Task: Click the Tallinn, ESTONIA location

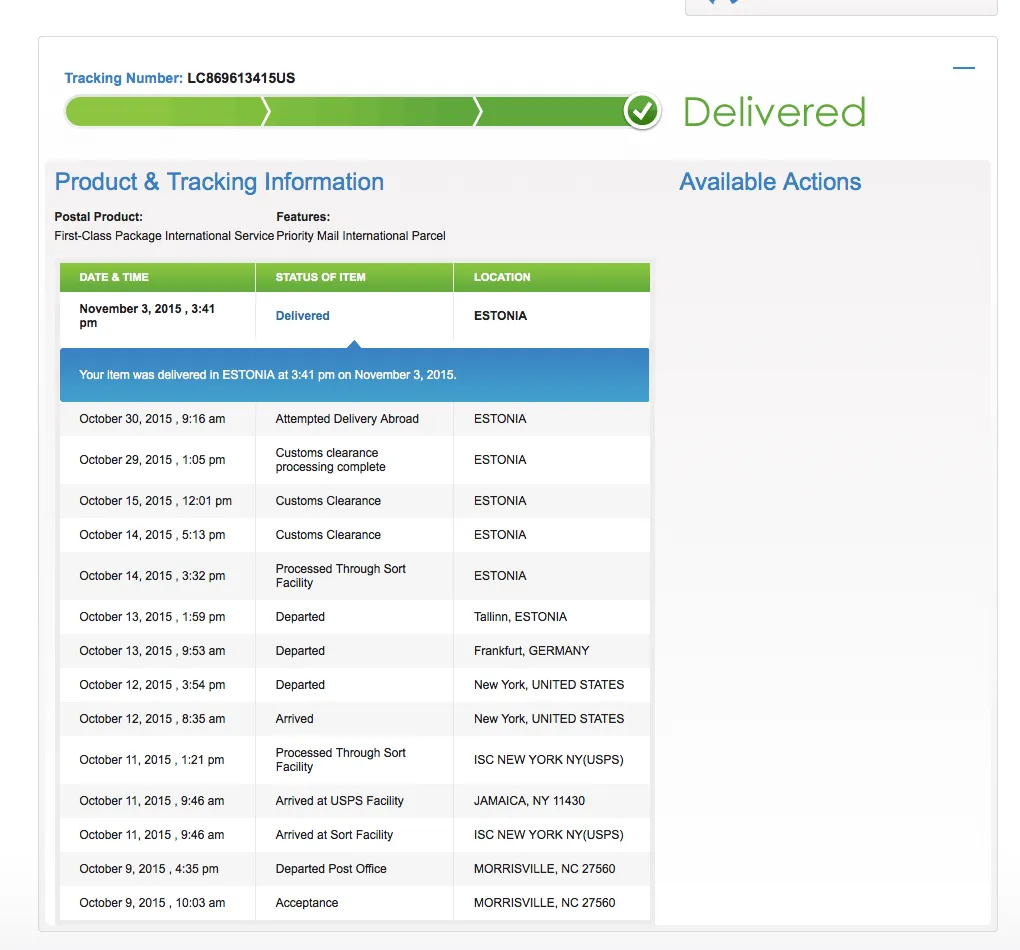Action: 520,617
